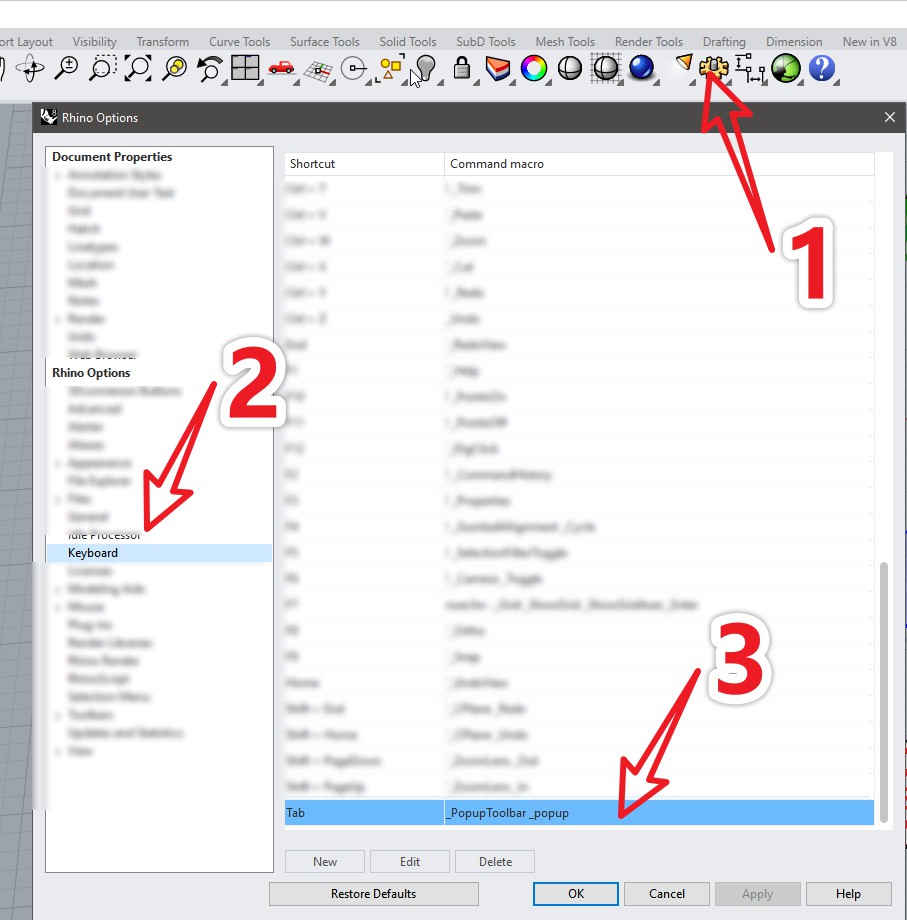Click the meshed sphere grid icon
Screen dimensions: 907x920
pyautogui.click(x=605, y=68)
